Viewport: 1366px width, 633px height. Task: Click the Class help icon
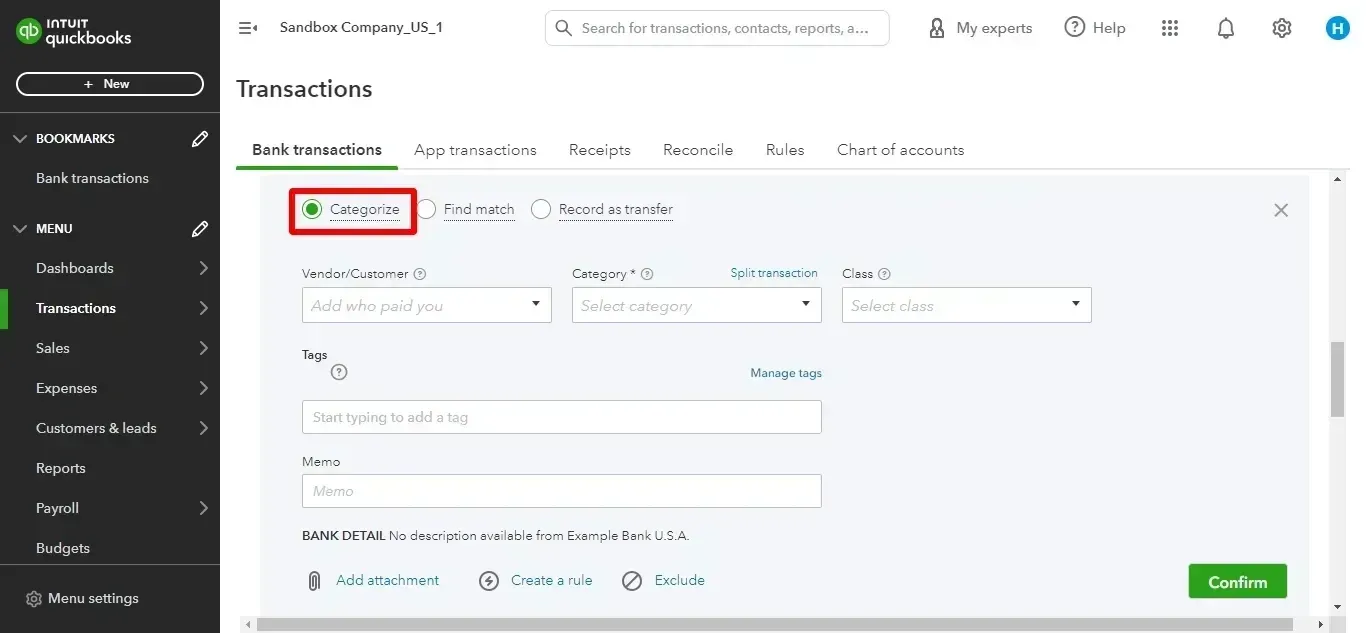[x=884, y=274]
